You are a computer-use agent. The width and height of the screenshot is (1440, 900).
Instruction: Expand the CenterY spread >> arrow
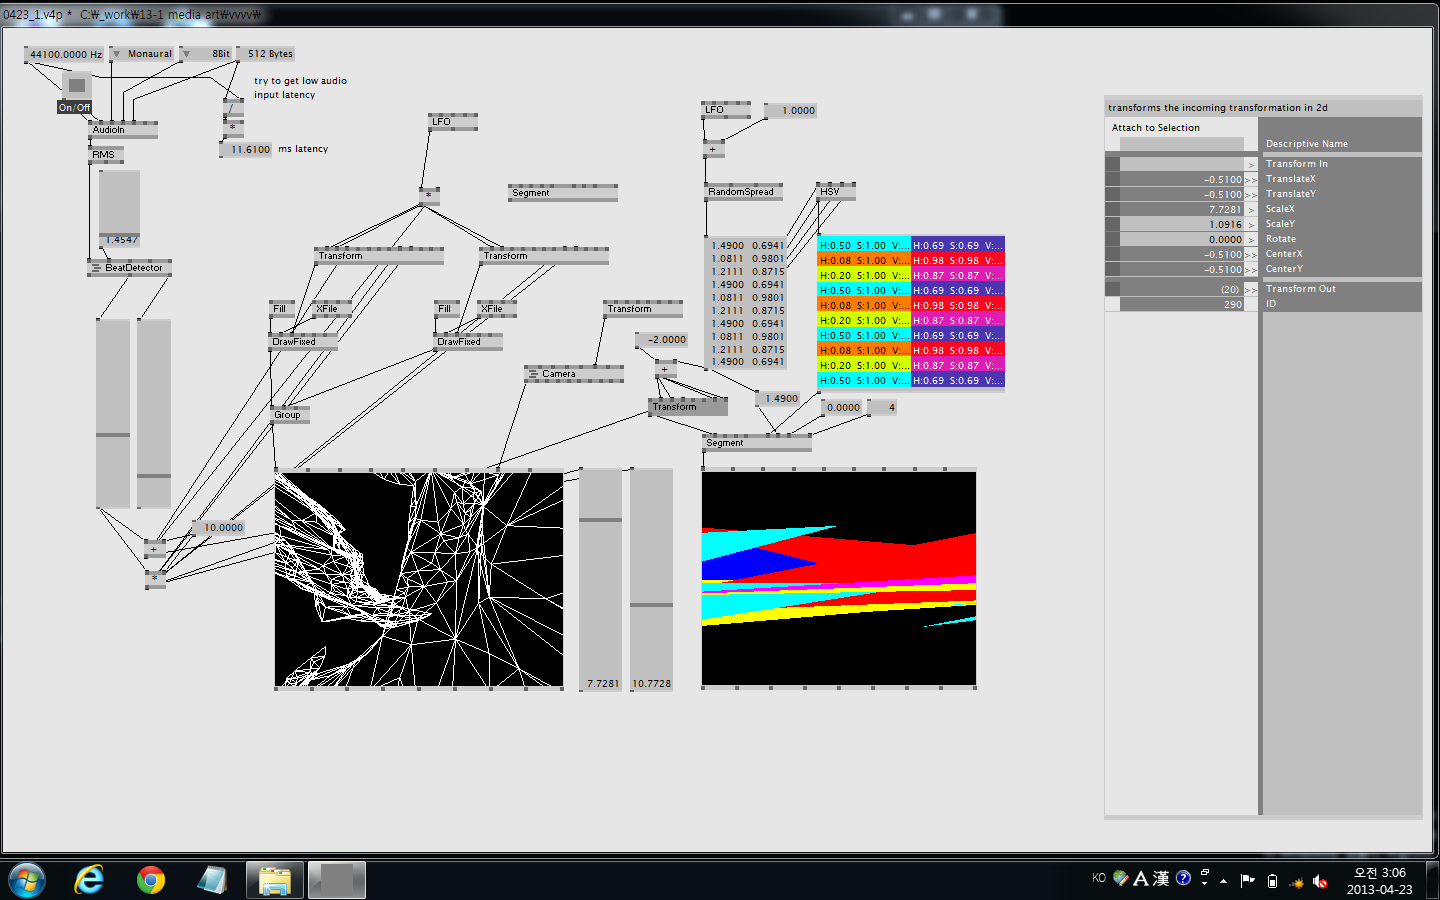tap(1250, 270)
